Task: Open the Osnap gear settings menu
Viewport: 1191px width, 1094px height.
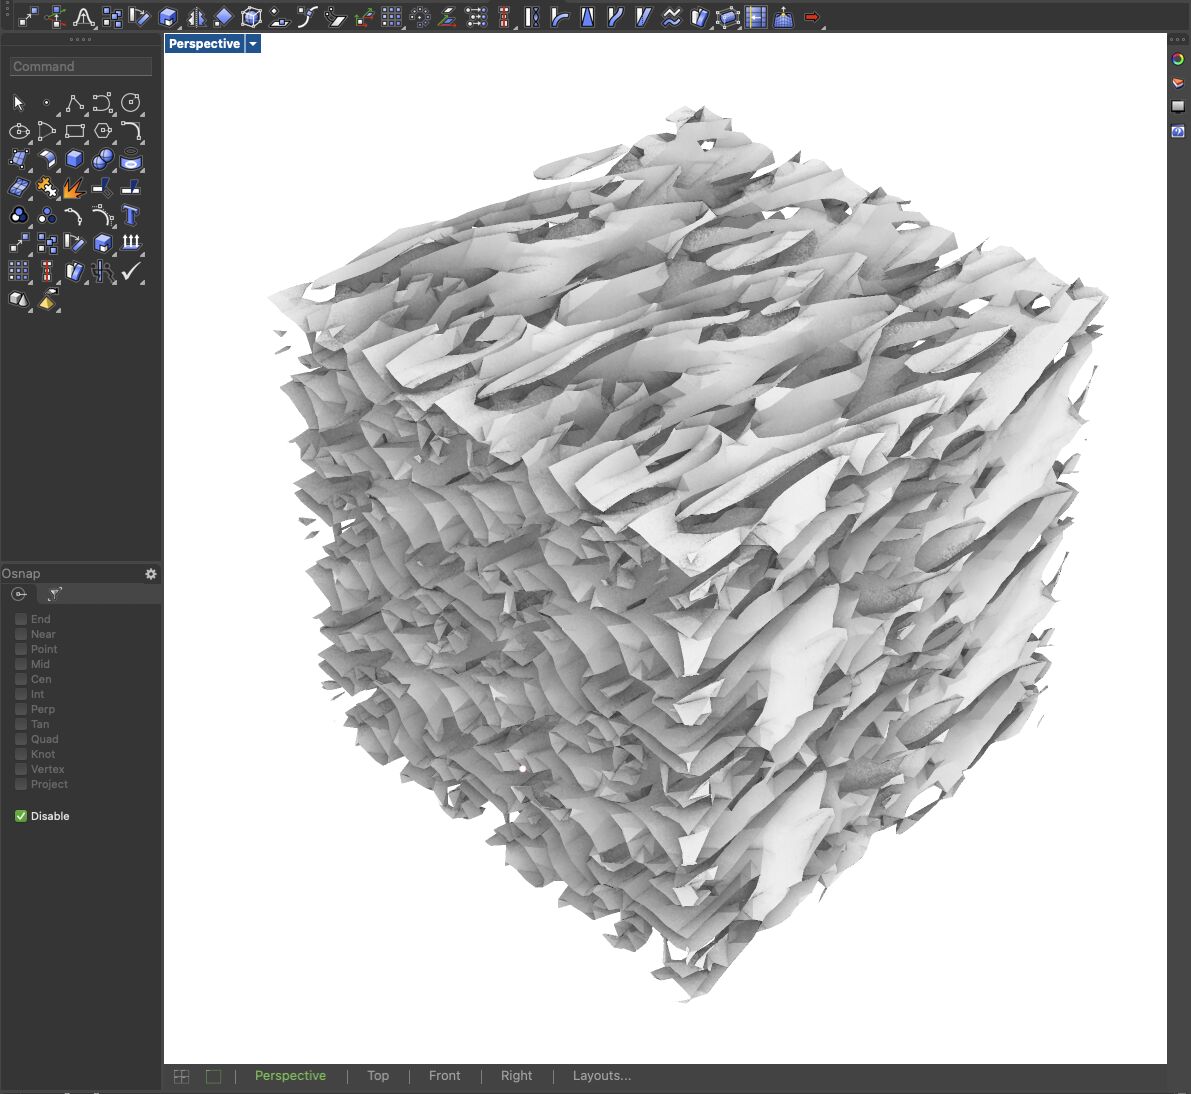Action: click(x=151, y=574)
